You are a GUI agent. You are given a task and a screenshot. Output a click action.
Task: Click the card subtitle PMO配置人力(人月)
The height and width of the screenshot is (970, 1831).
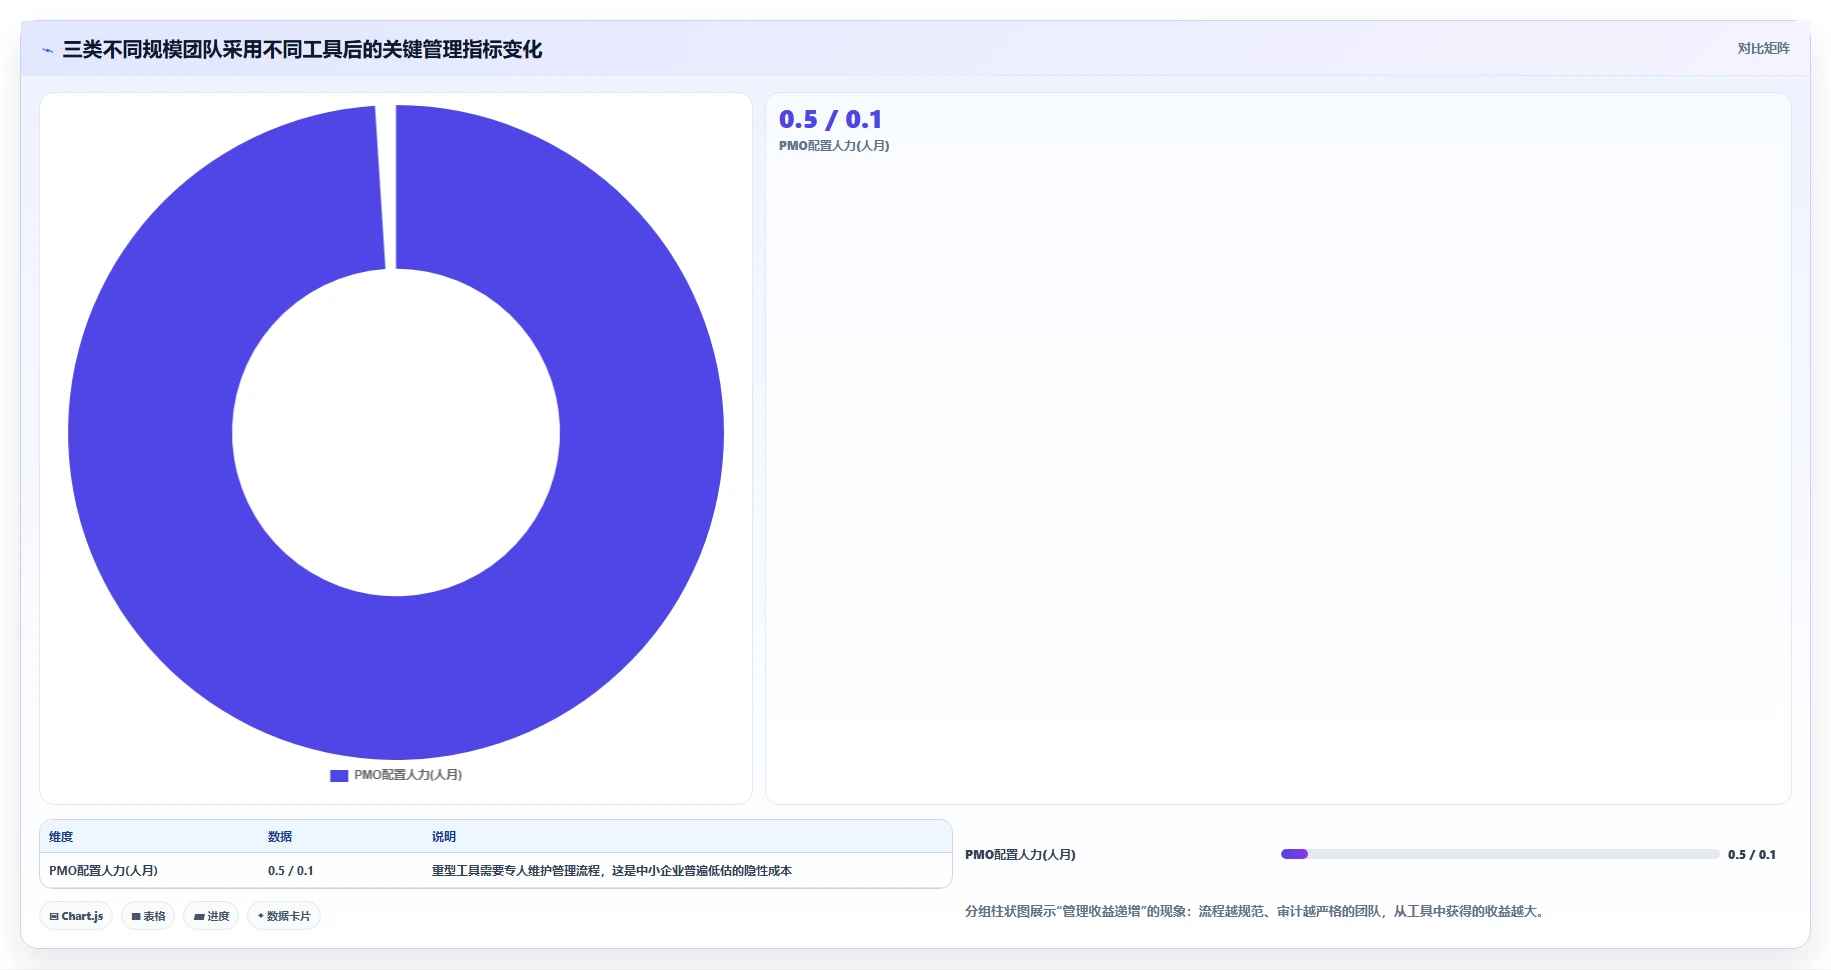coord(834,146)
